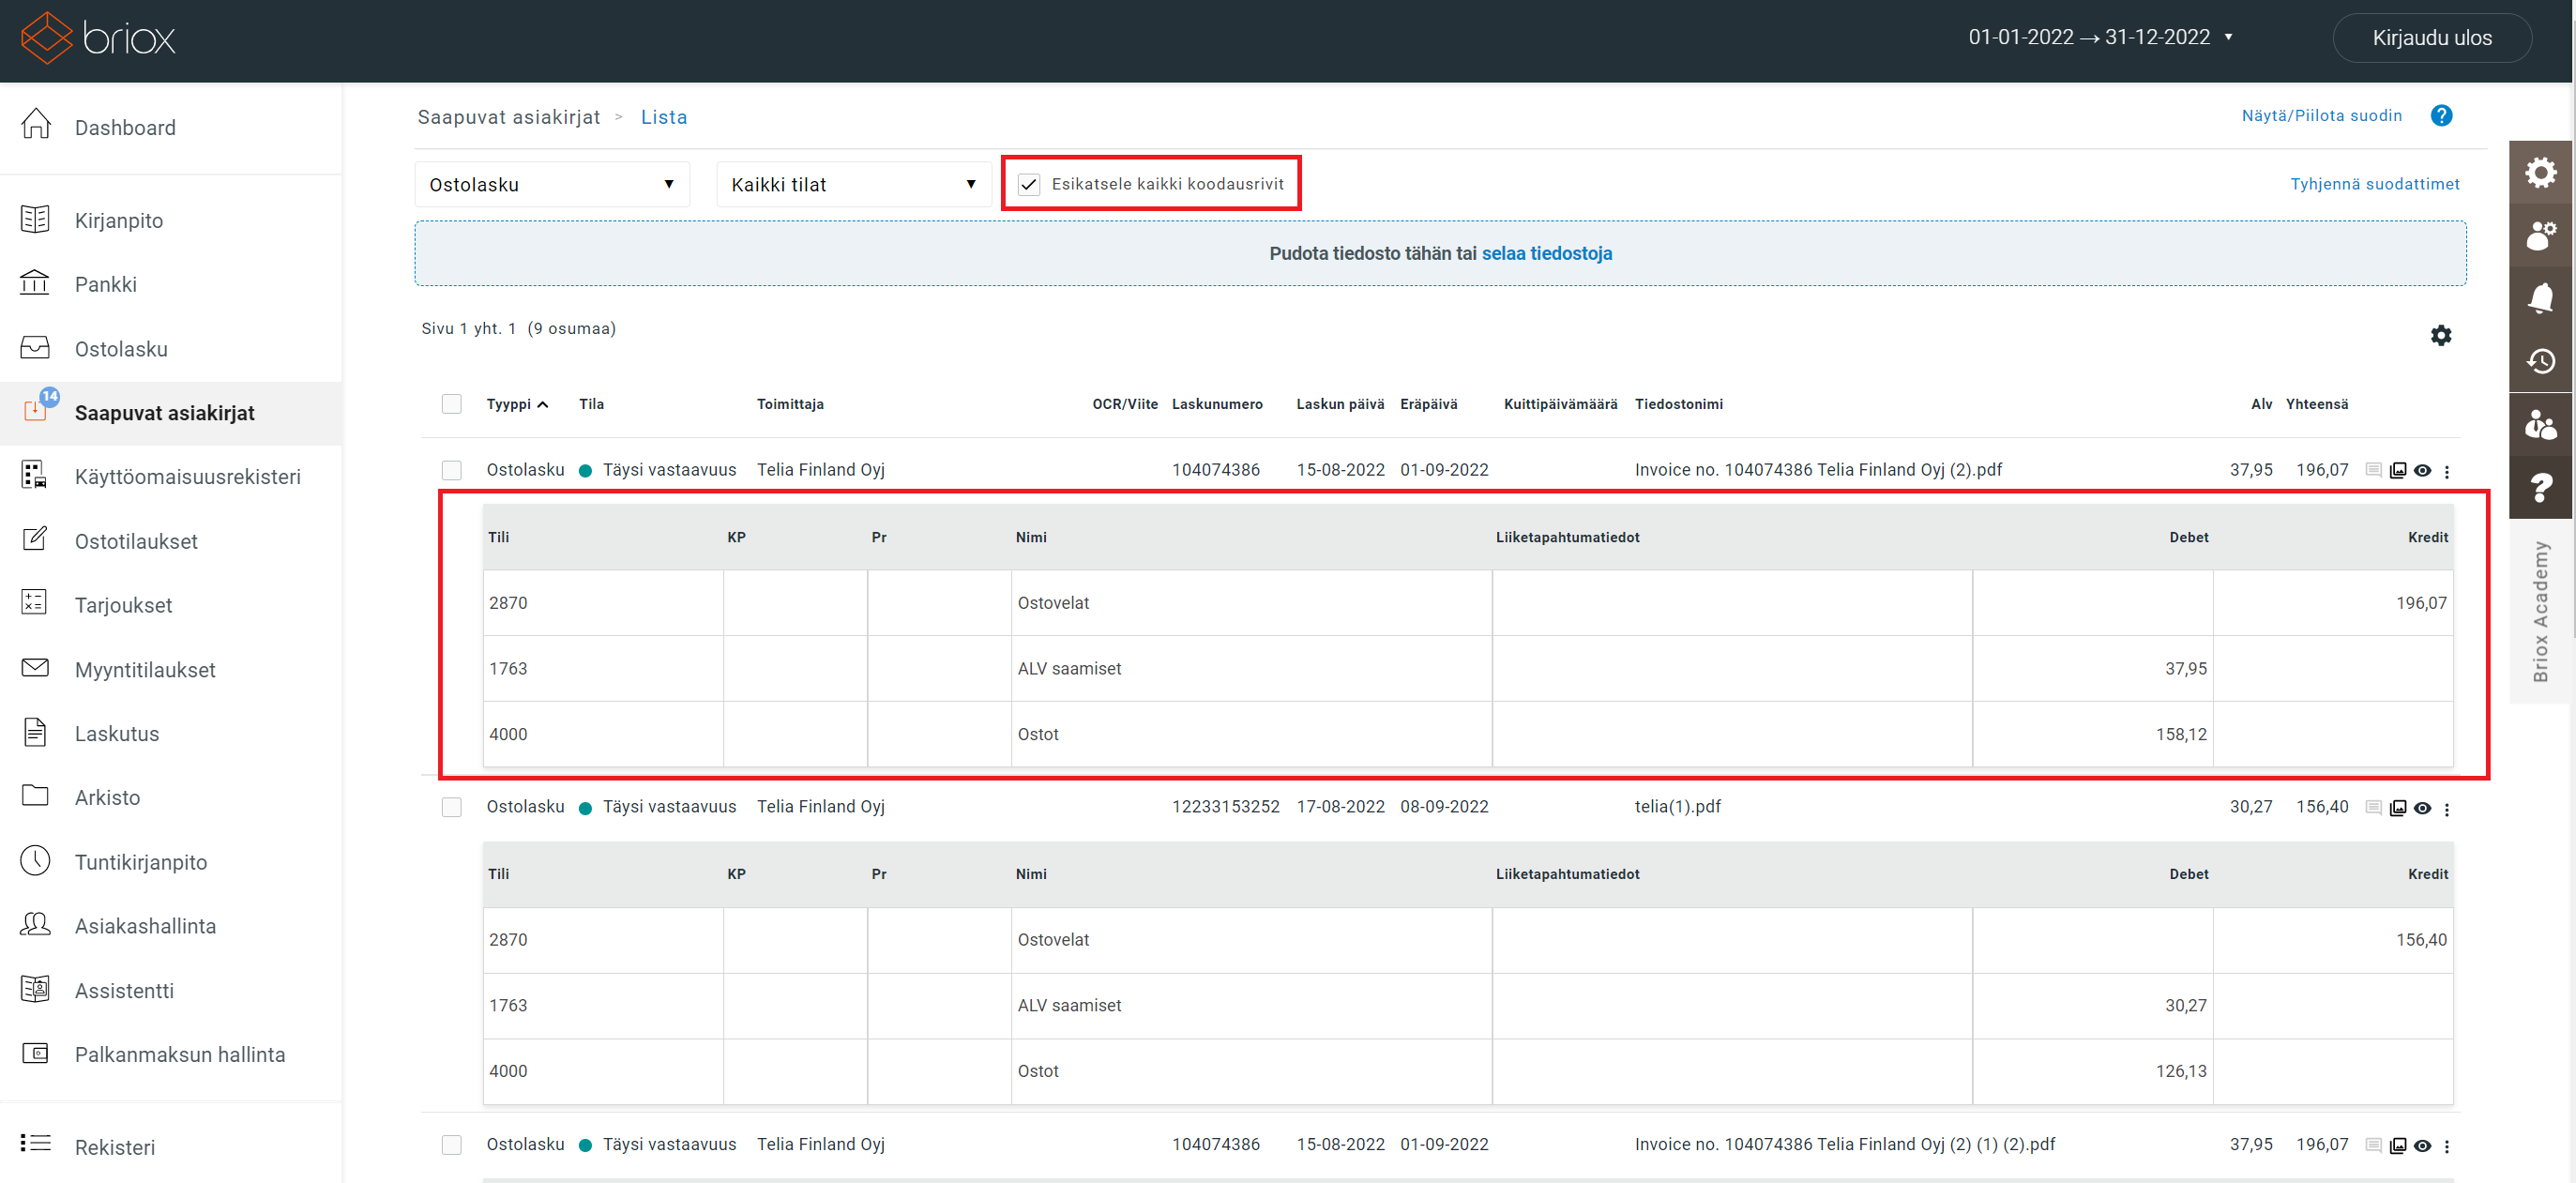Uncheck Esikatsele kaikki koodausrivit checkbox
This screenshot has width=2576, height=1183.
coord(1028,185)
